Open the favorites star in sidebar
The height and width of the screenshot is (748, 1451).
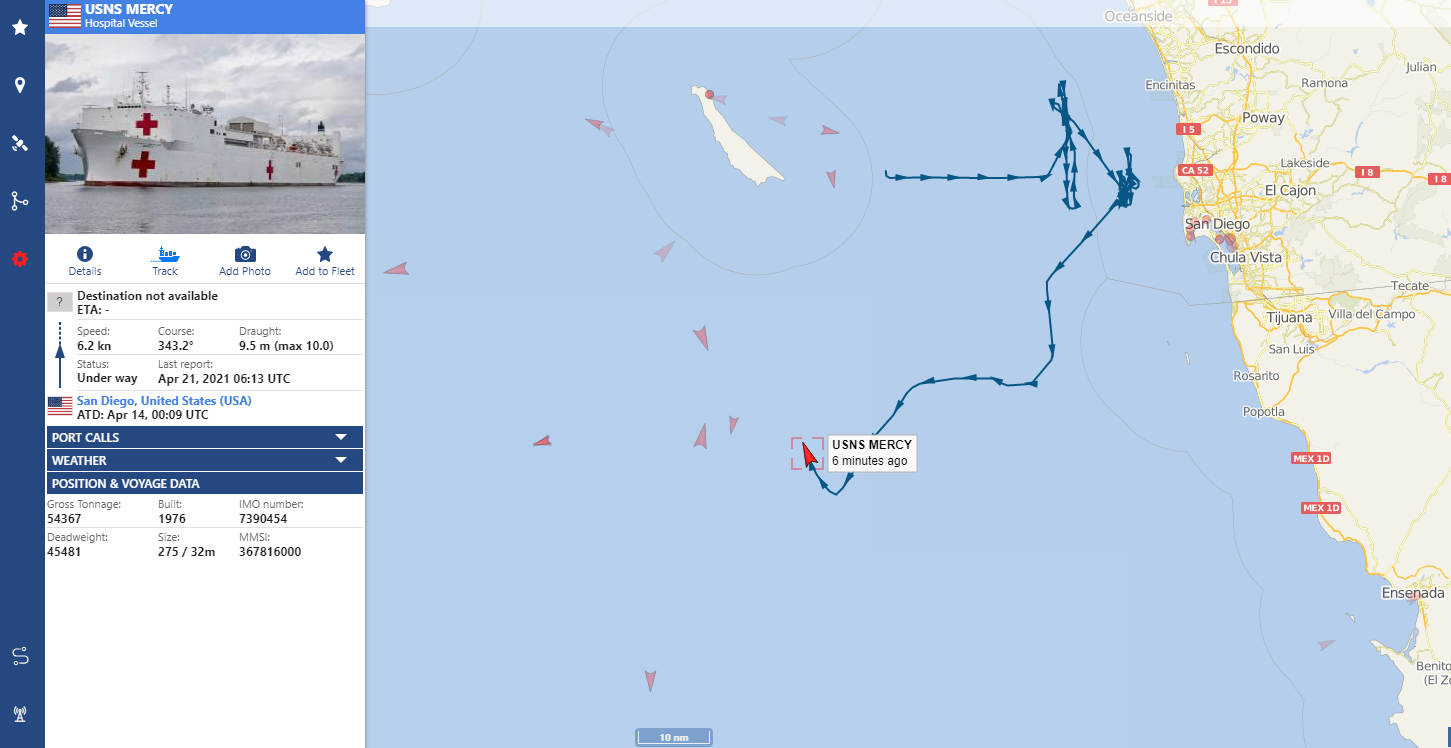(x=20, y=27)
